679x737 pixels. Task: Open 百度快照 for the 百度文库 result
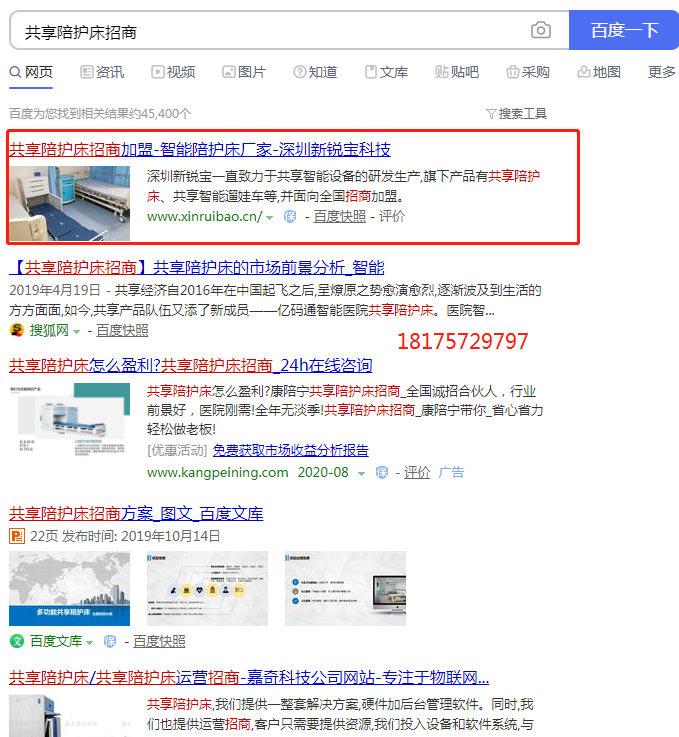tap(159, 642)
